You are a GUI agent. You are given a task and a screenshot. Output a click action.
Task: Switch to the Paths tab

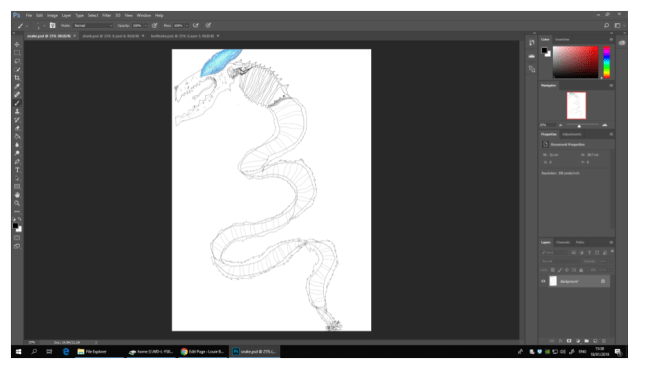click(580, 242)
